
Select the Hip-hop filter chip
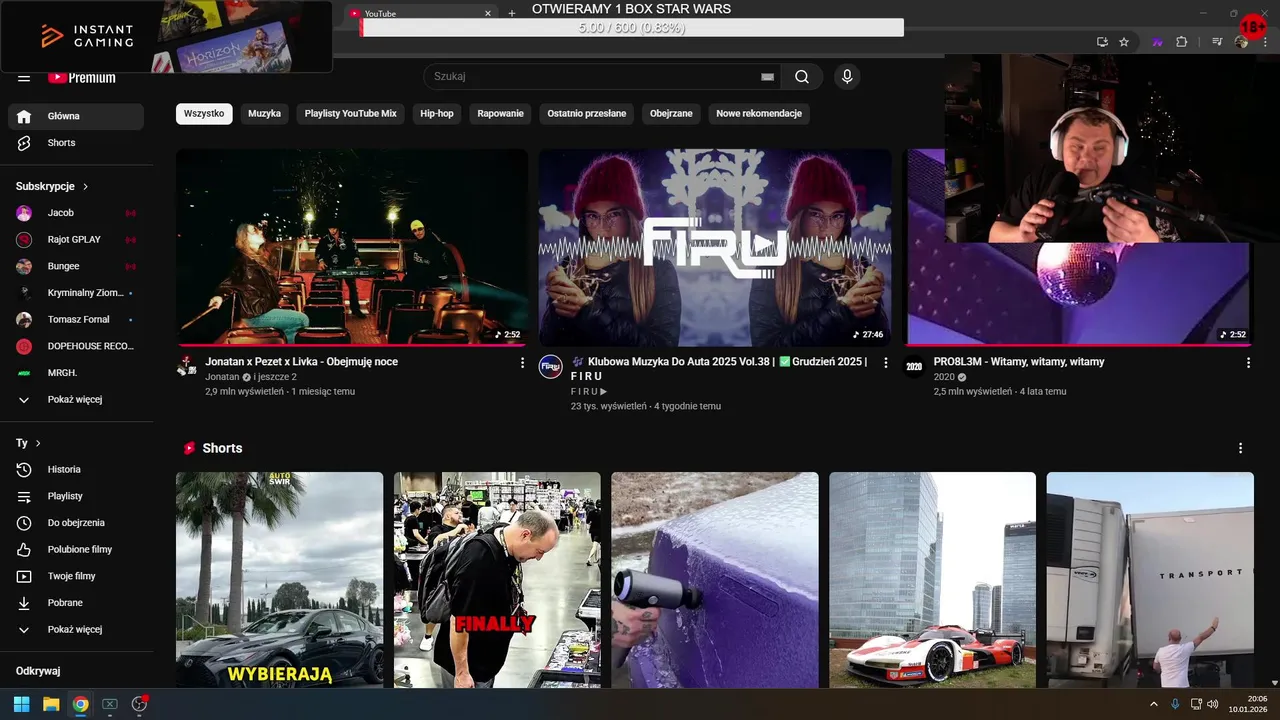click(437, 114)
